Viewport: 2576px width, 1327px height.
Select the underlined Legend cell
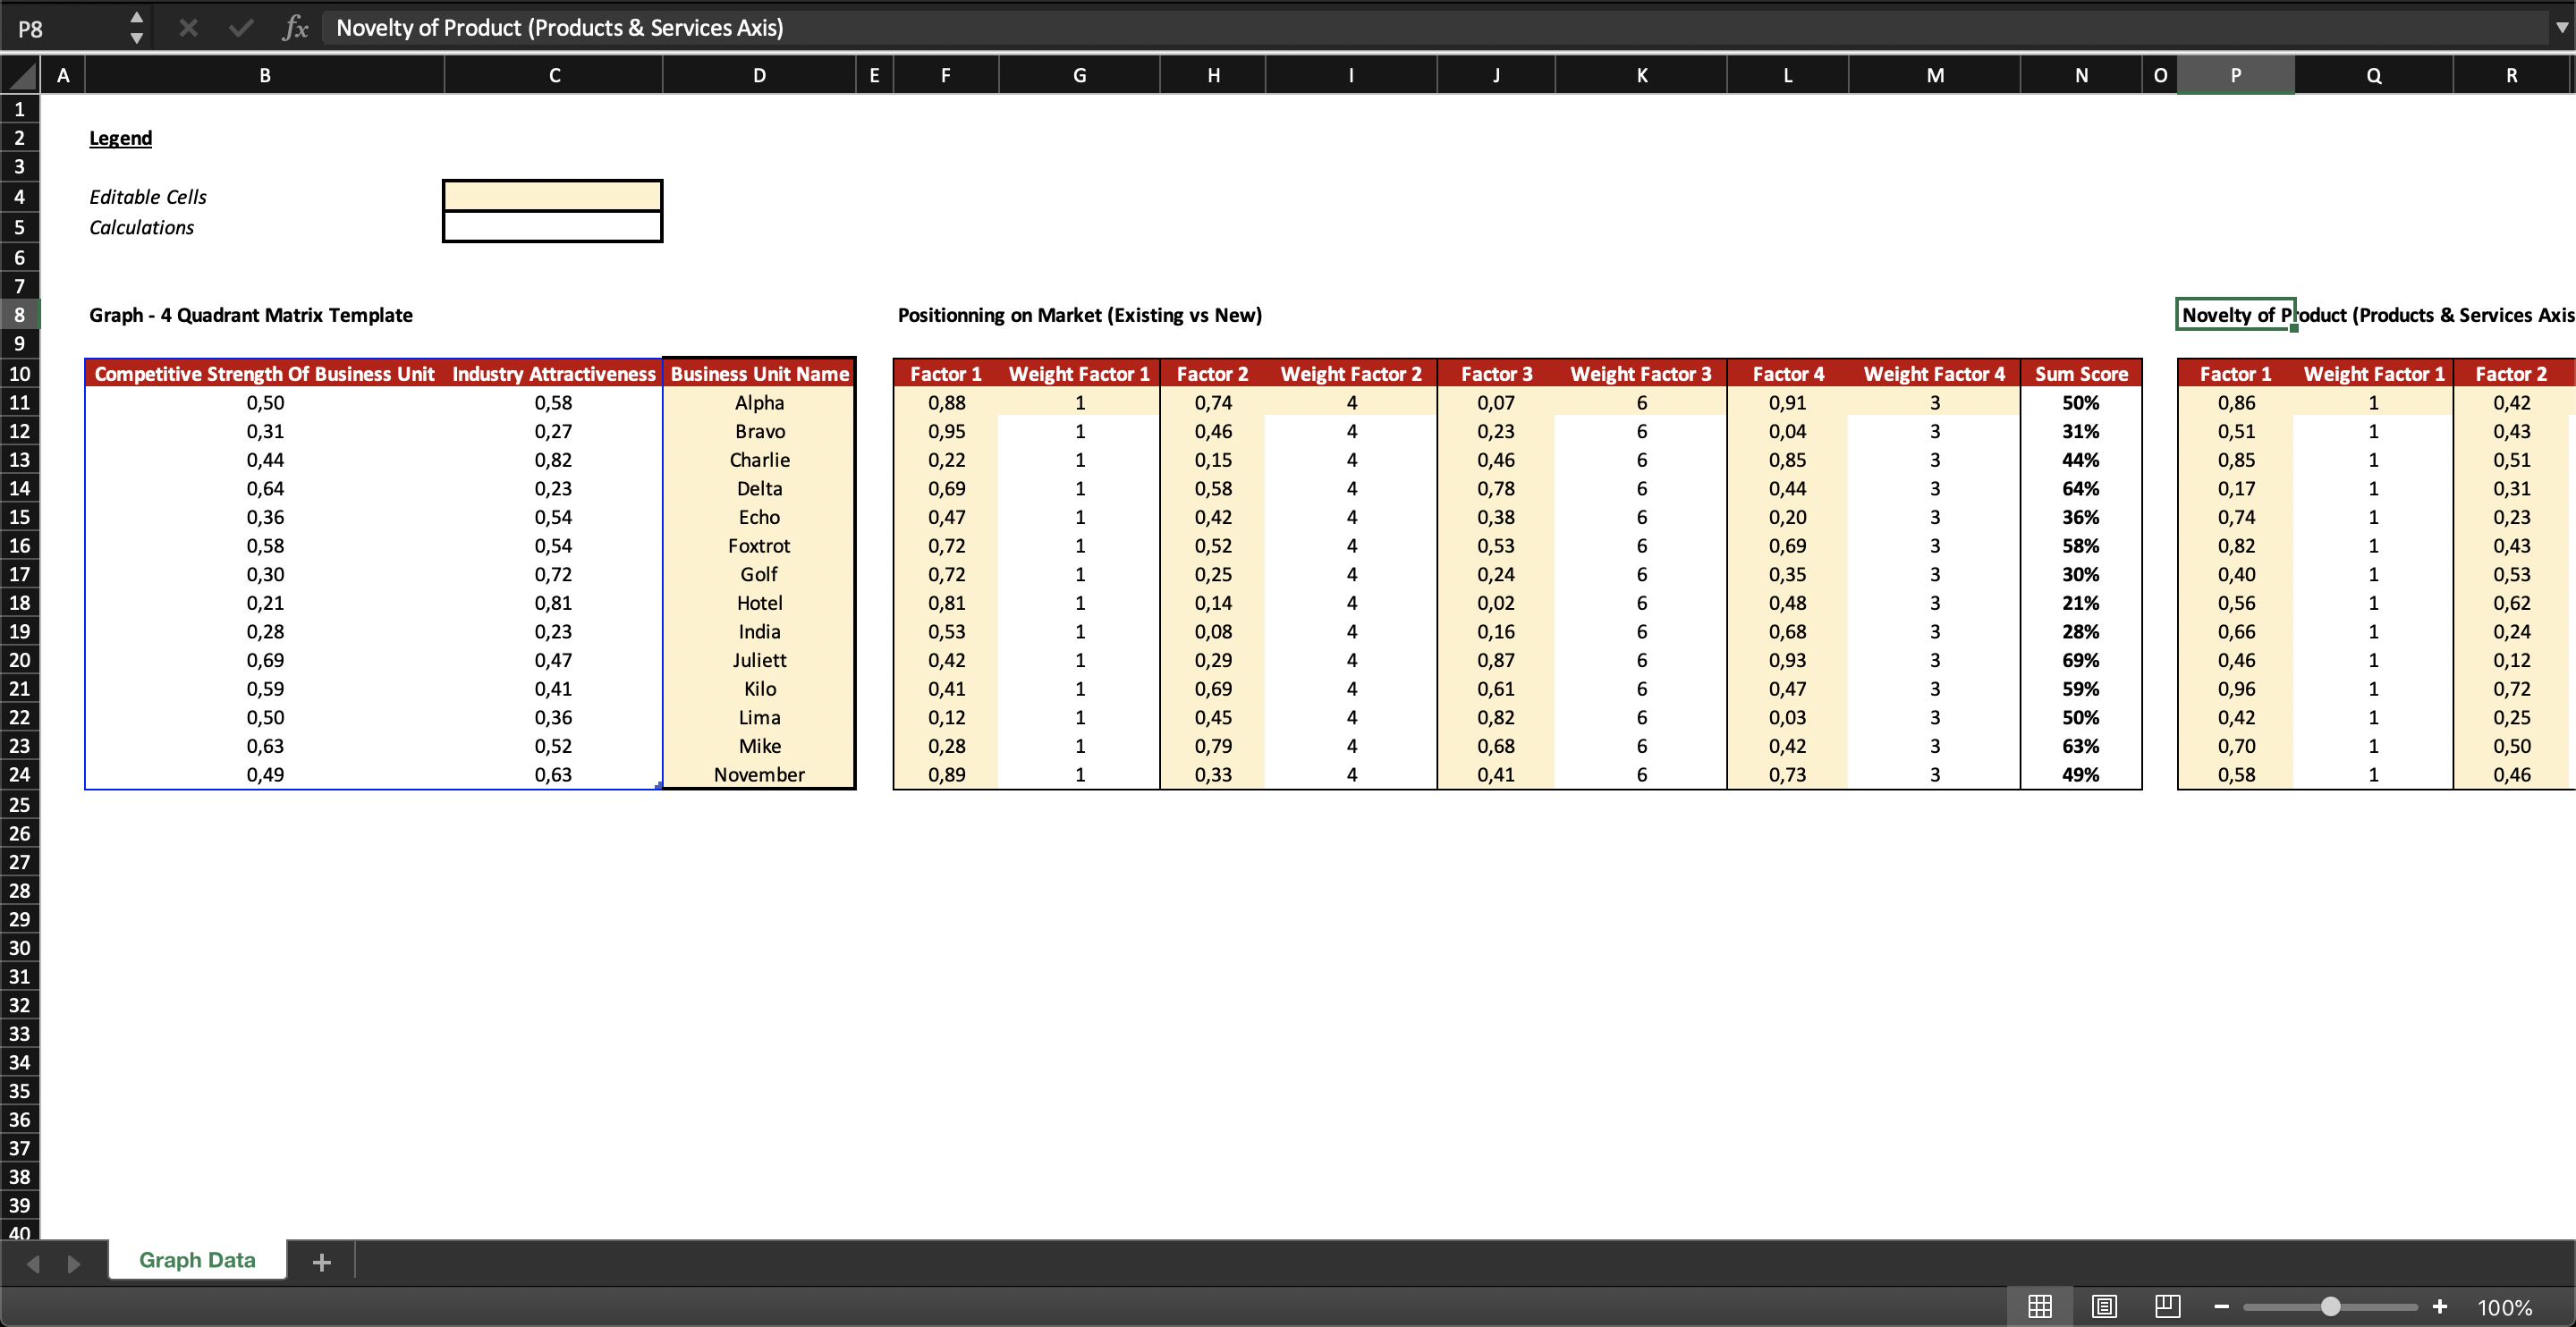coord(120,138)
